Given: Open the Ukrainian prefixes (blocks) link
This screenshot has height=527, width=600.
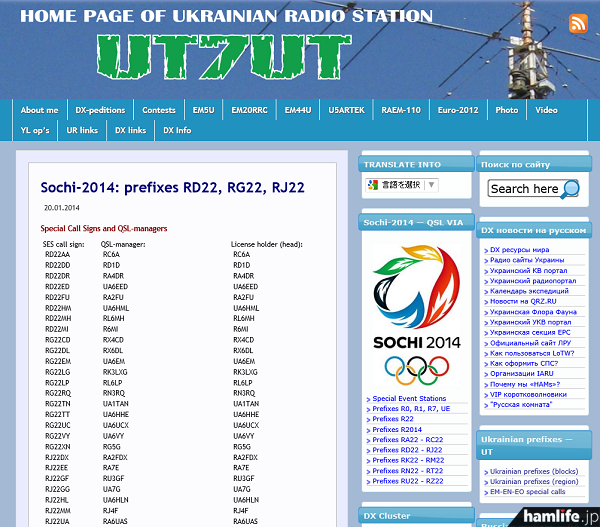Looking at the screenshot, I should 534,471.
